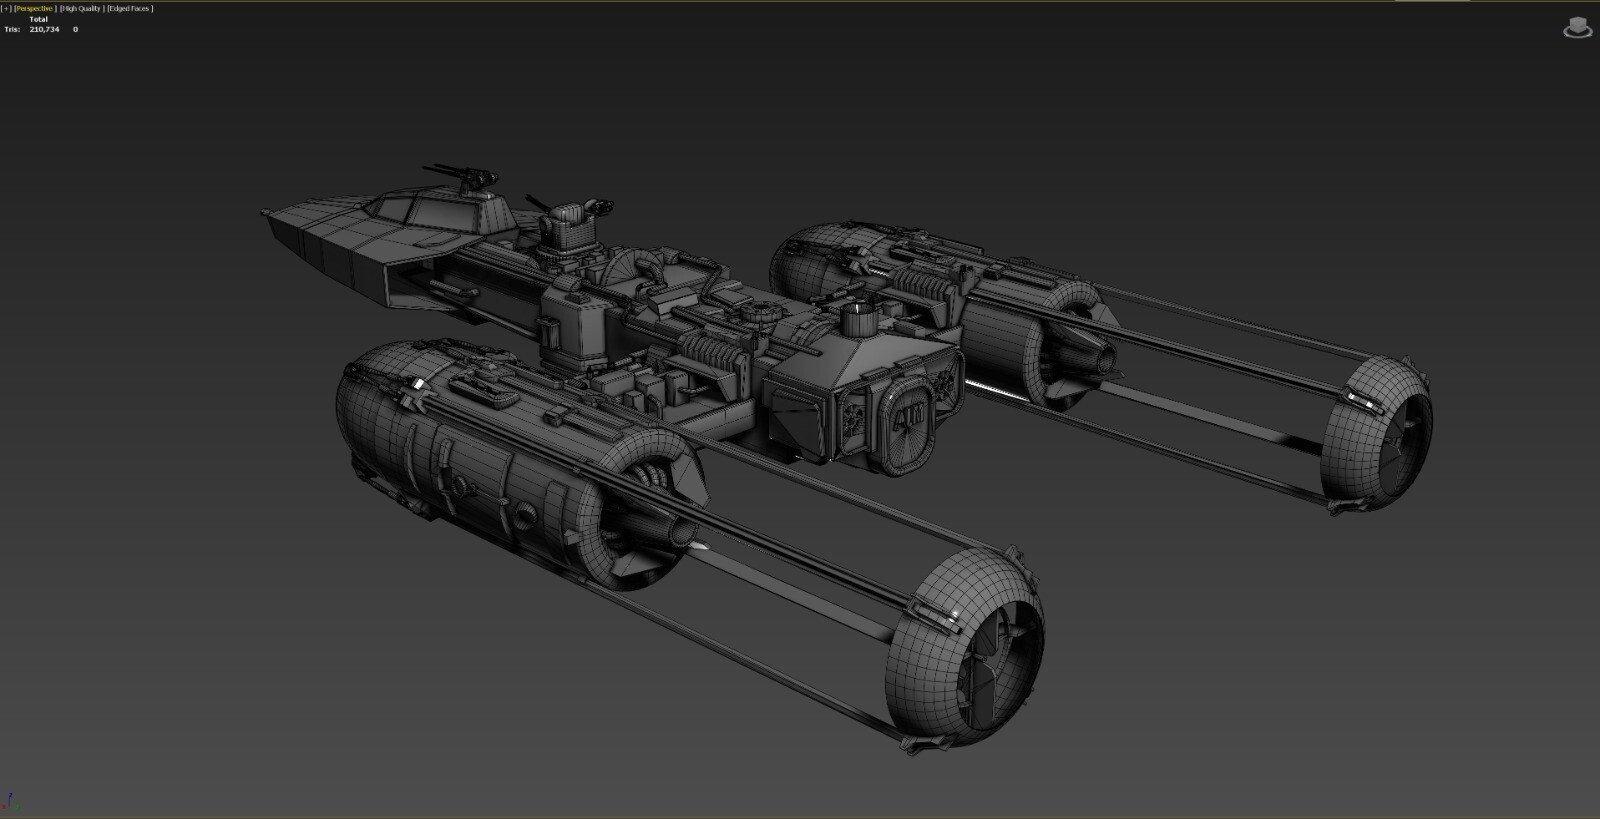The height and width of the screenshot is (819, 1600).
Task: Click the Total statistics column header
Action: (39, 20)
